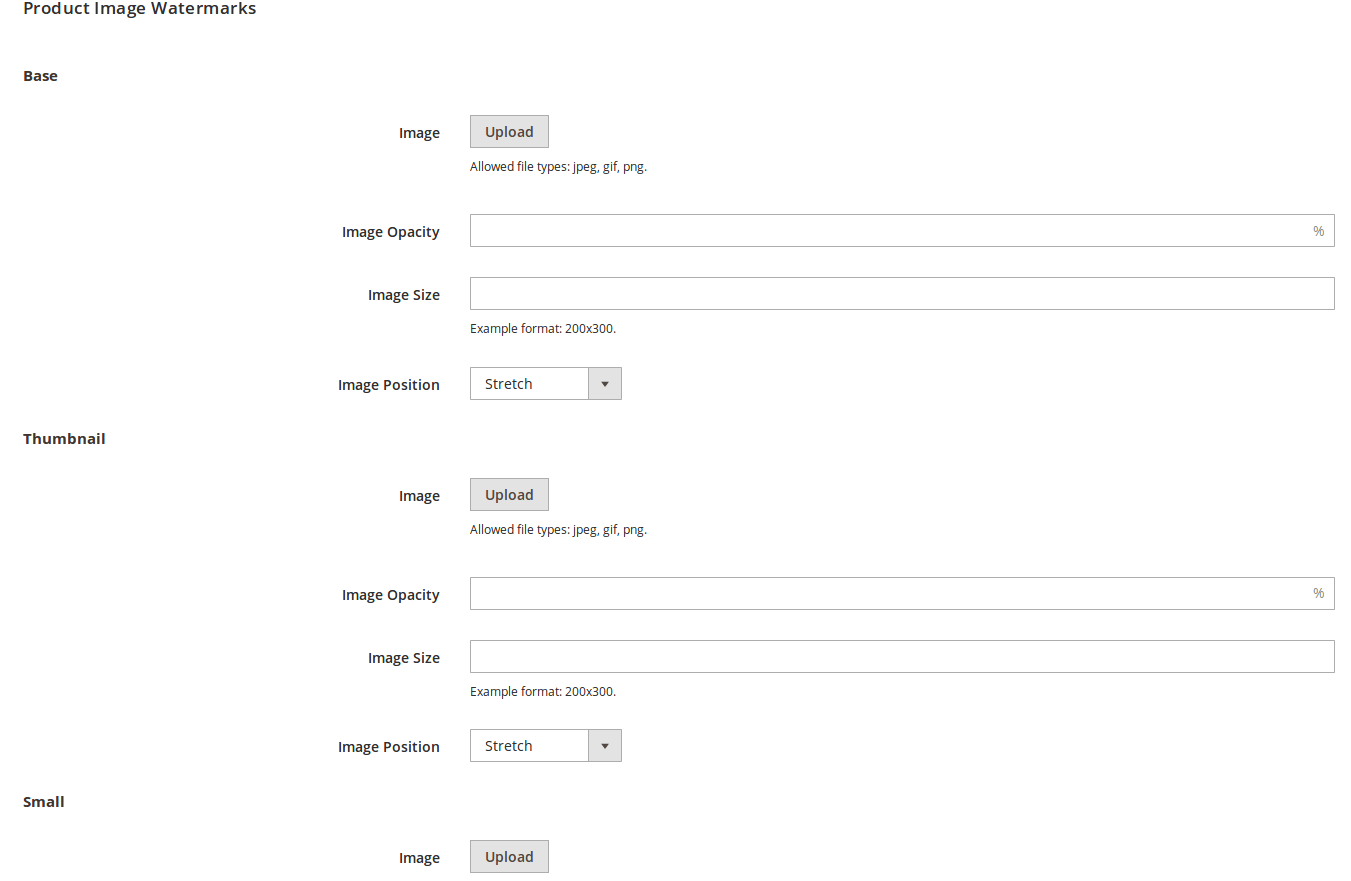Click the Image Opacity label under Base
Screen dimensions: 1351x881
coord(390,231)
